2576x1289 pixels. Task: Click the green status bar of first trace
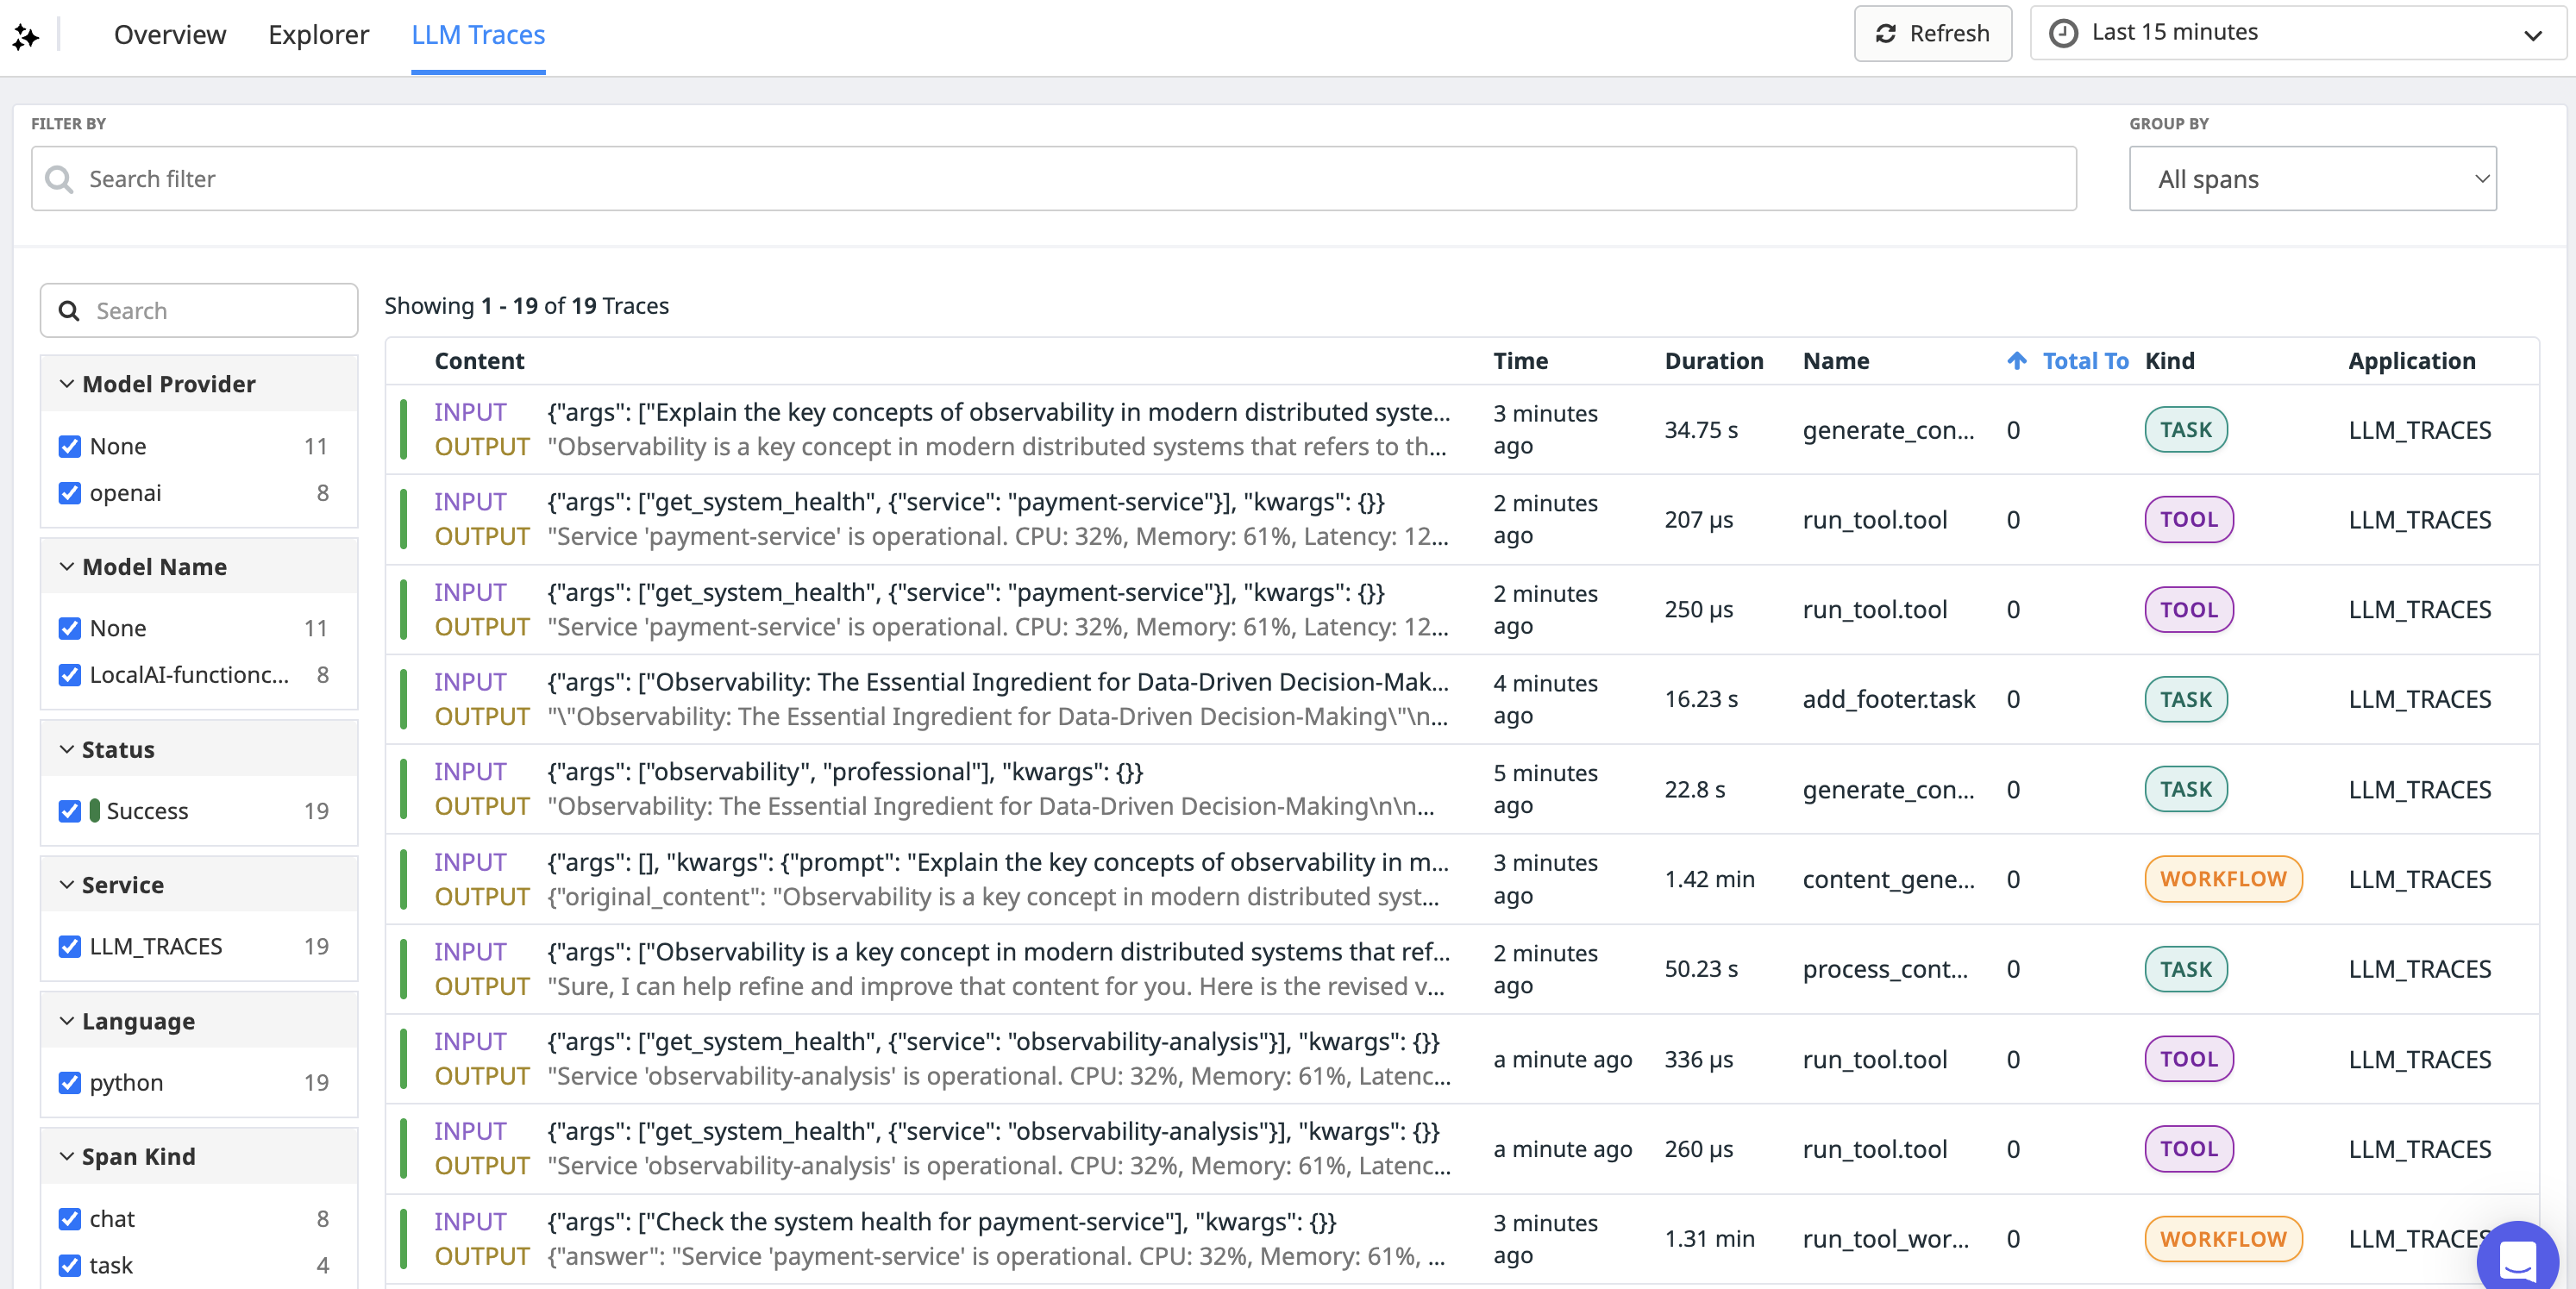coord(403,429)
